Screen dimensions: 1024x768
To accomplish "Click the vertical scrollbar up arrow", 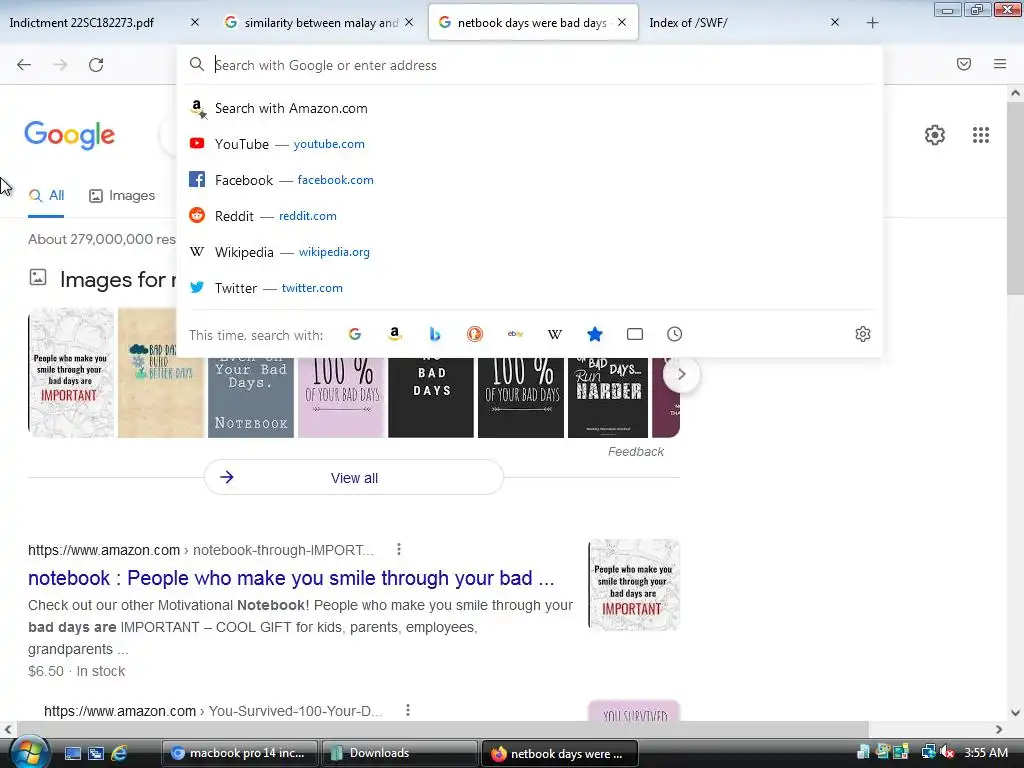I will 1016,93.
